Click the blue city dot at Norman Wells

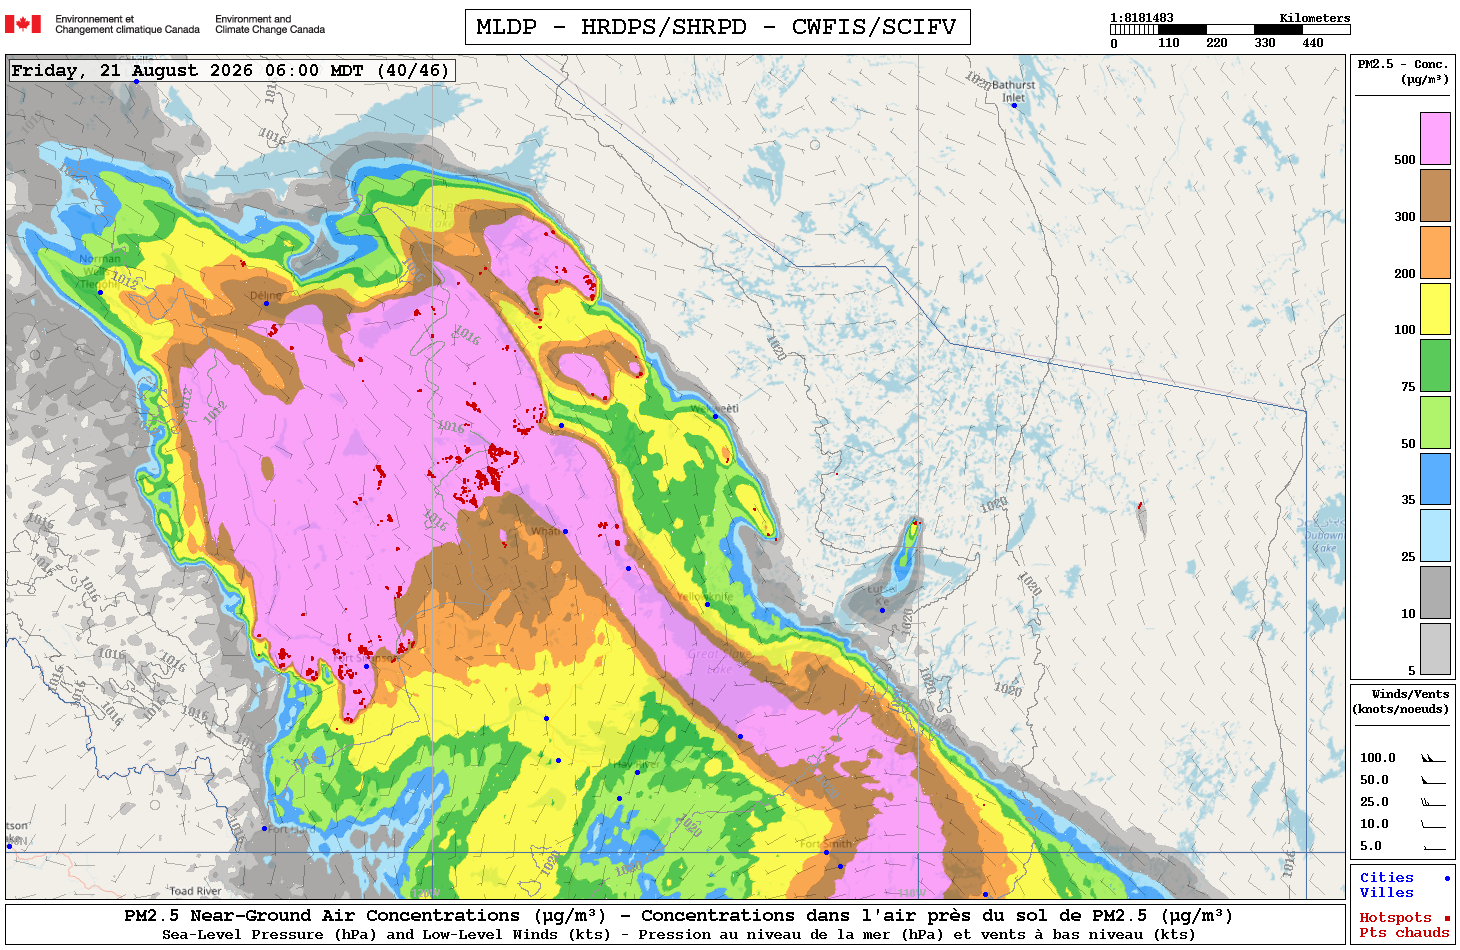[x=100, y=293]
